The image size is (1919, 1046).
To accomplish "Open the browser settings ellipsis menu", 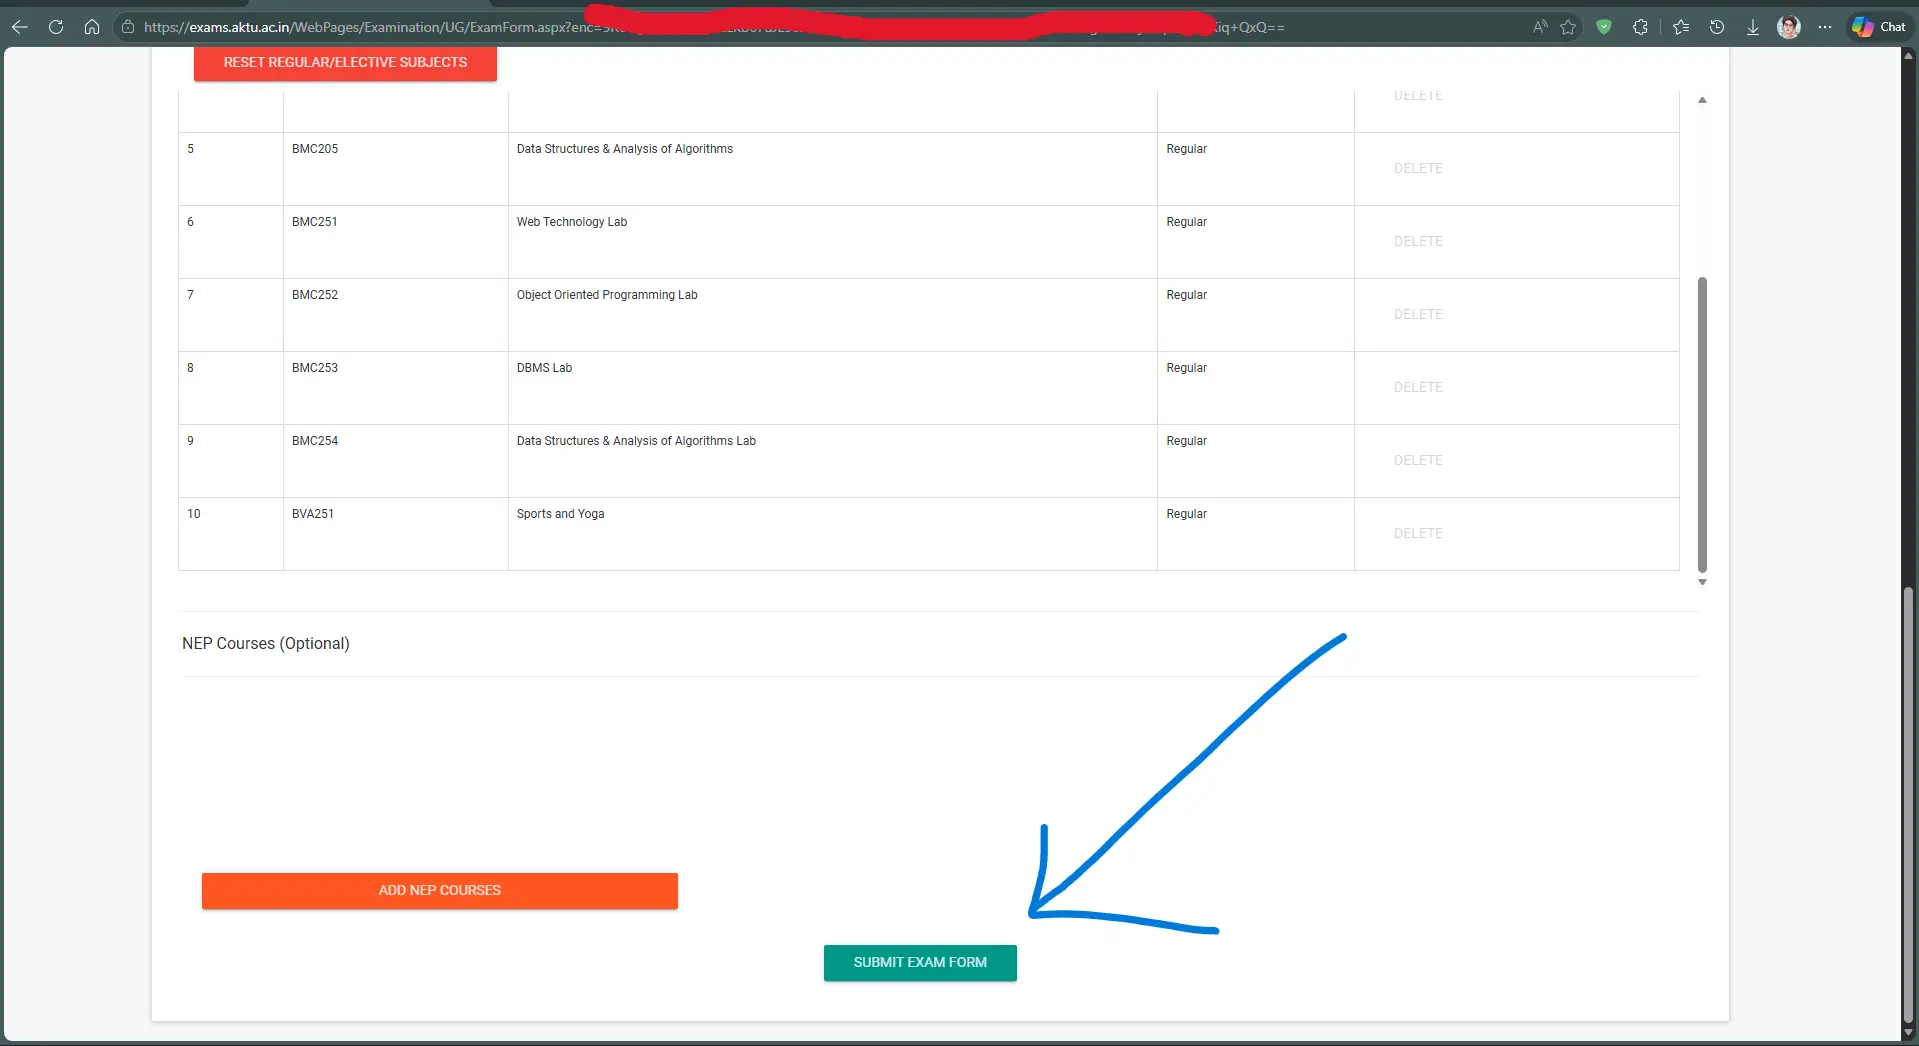I will [1825, 27].
